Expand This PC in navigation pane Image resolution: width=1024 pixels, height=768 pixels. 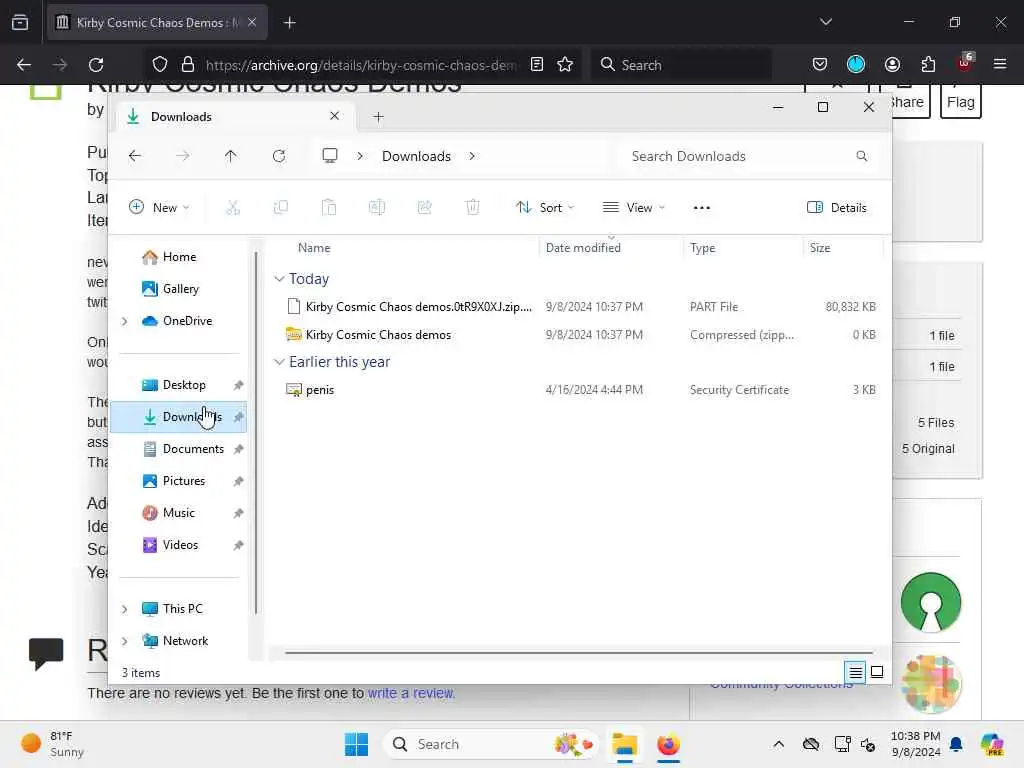coord(125,609)
